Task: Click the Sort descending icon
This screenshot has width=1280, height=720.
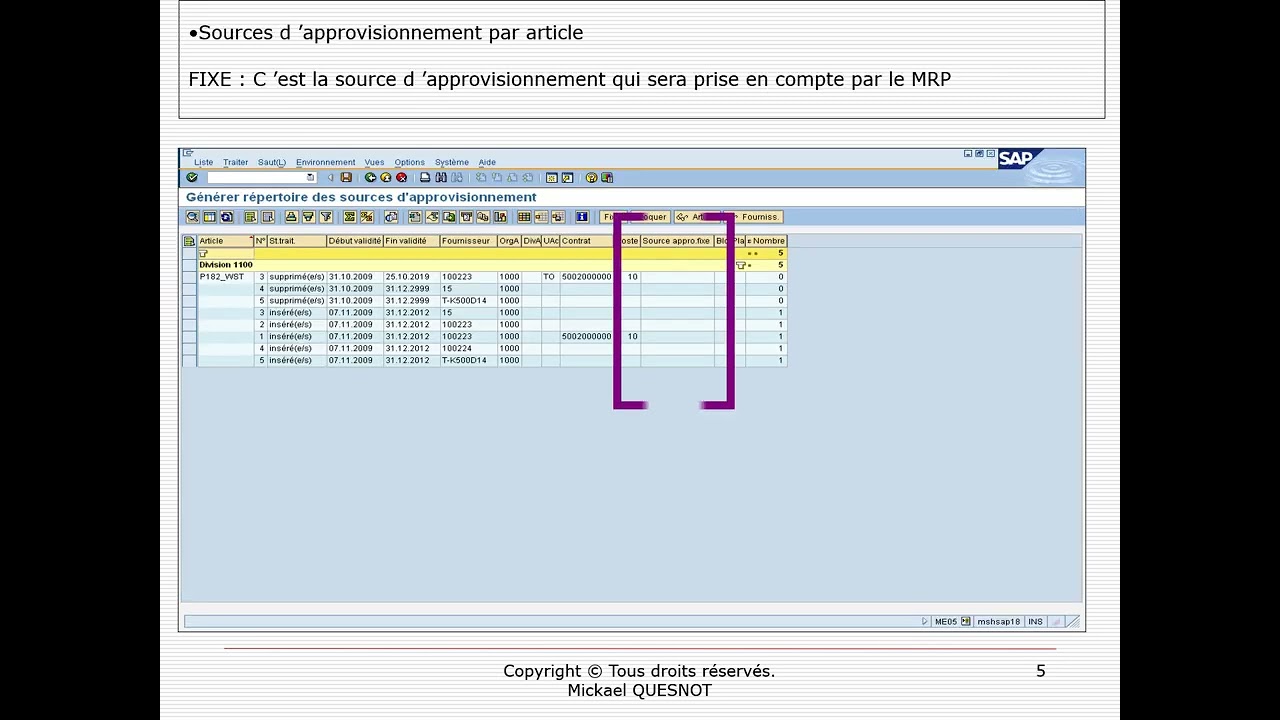Action: coord(309,217)
